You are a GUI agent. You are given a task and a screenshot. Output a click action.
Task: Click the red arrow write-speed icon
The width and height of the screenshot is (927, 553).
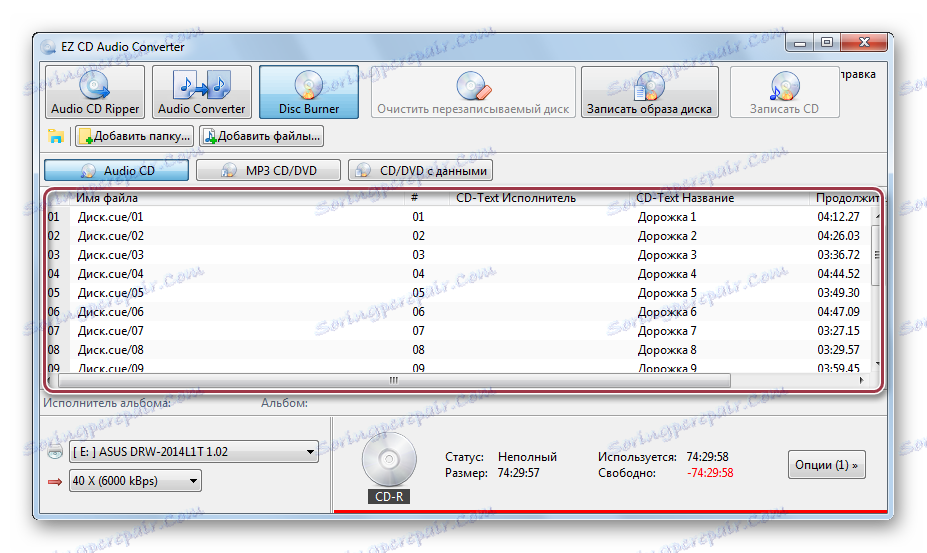click(55, 482)
